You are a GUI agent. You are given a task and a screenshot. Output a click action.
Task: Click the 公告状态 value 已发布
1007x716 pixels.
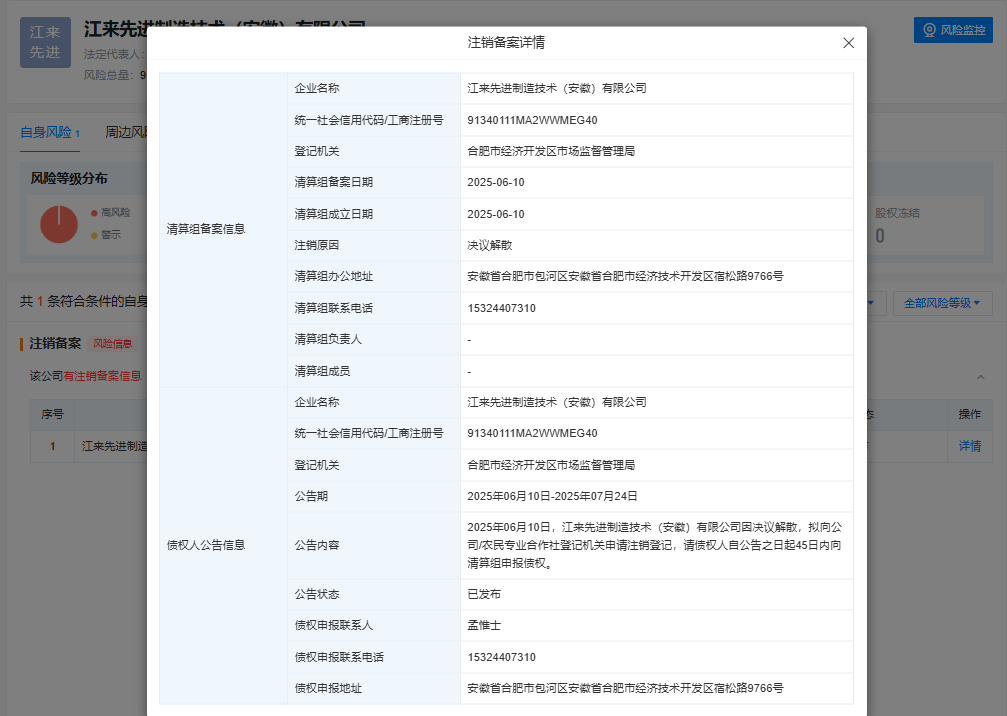[x=484, y=594]
